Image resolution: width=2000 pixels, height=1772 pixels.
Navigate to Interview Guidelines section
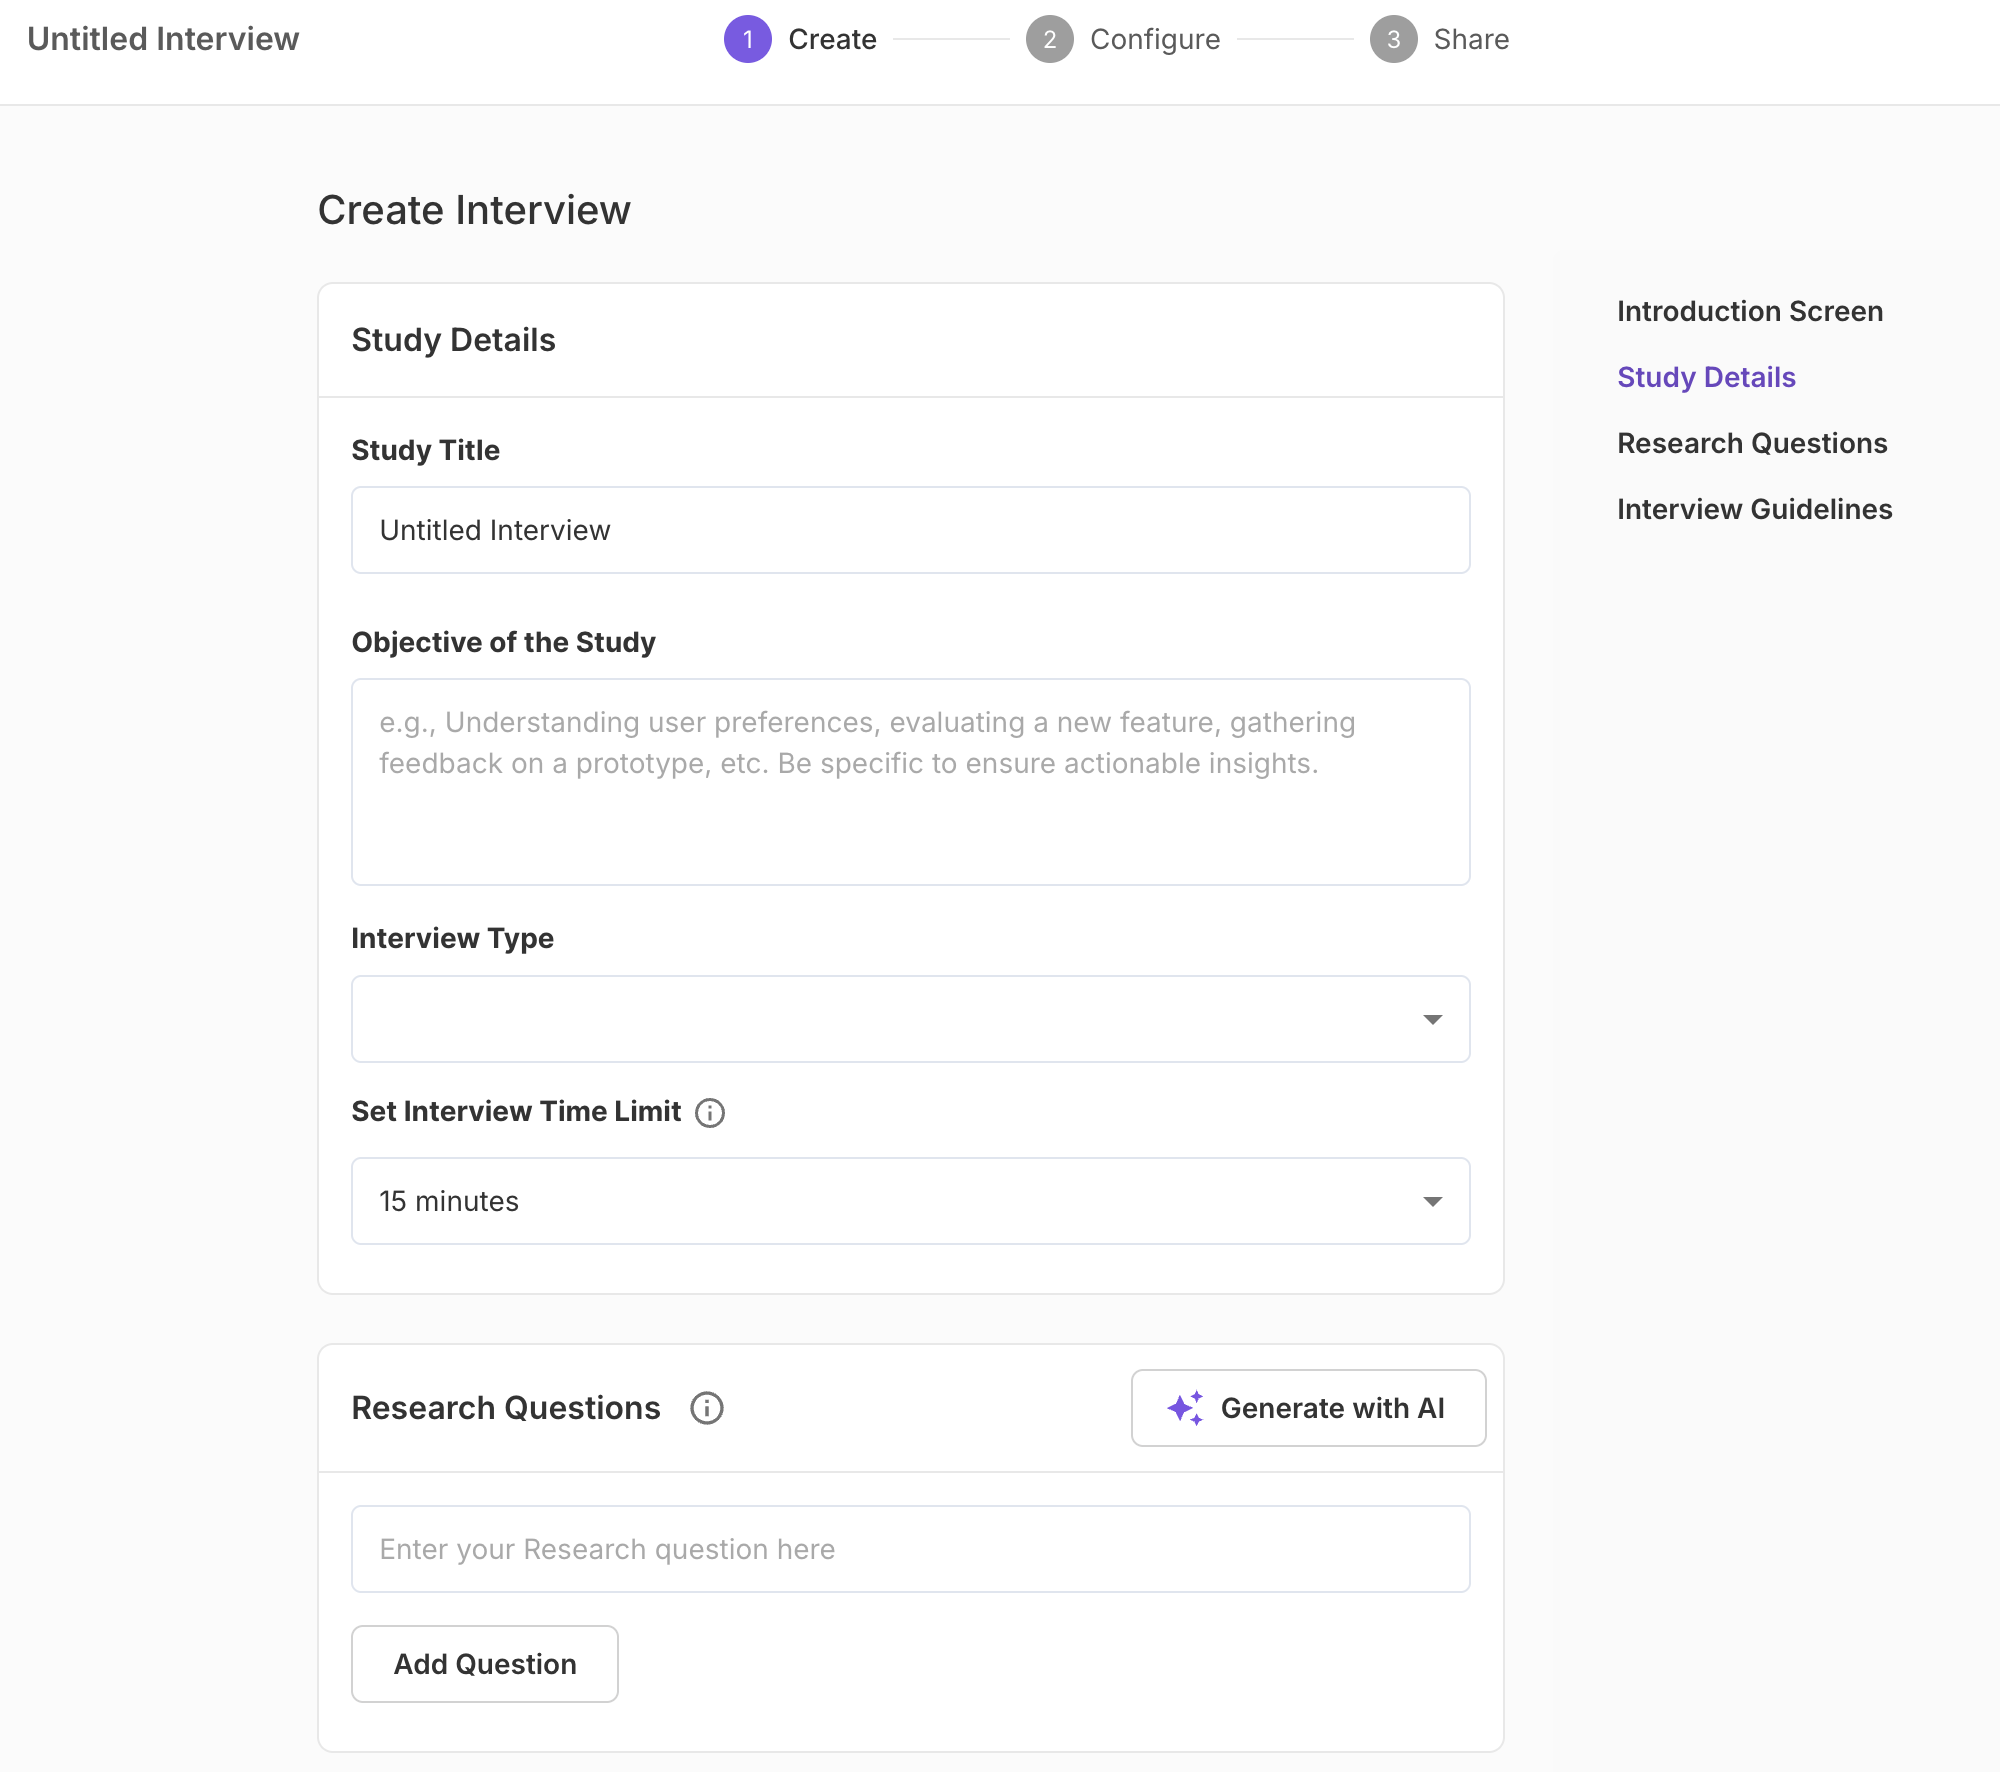tap(1754, 509)
